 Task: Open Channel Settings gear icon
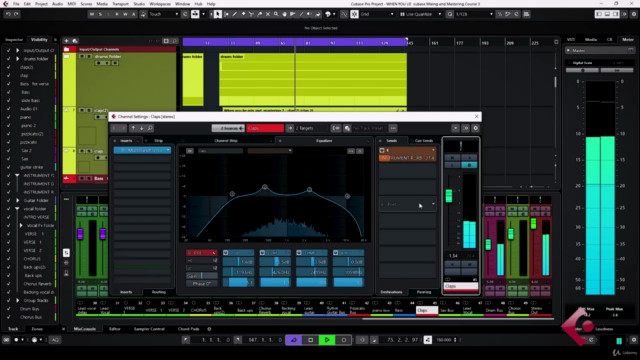pyautogui.click(x=476, y=128)
